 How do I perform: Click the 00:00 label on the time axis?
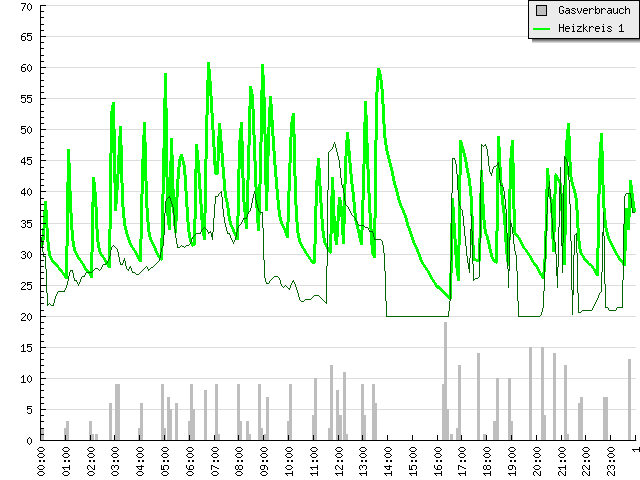(41, 462)
